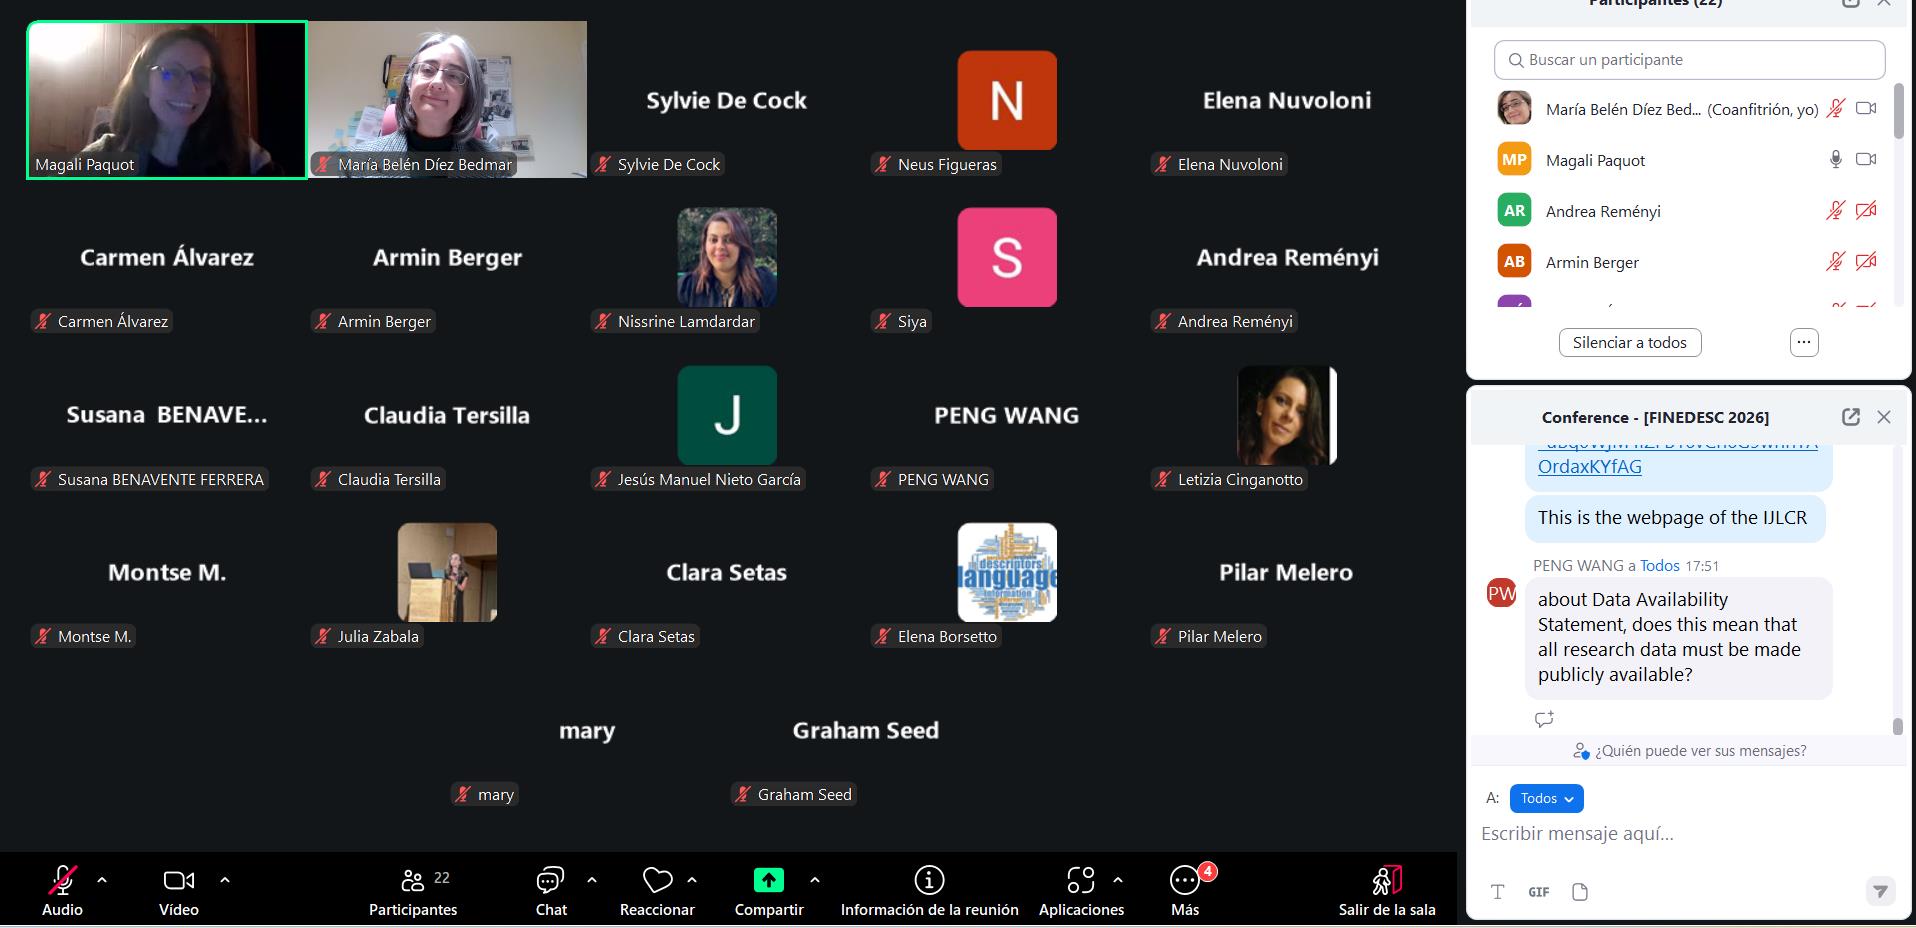Screen dimensions: 1916x928
Task: Open the Todos recipient dropdown
Action: [1546, 798]
